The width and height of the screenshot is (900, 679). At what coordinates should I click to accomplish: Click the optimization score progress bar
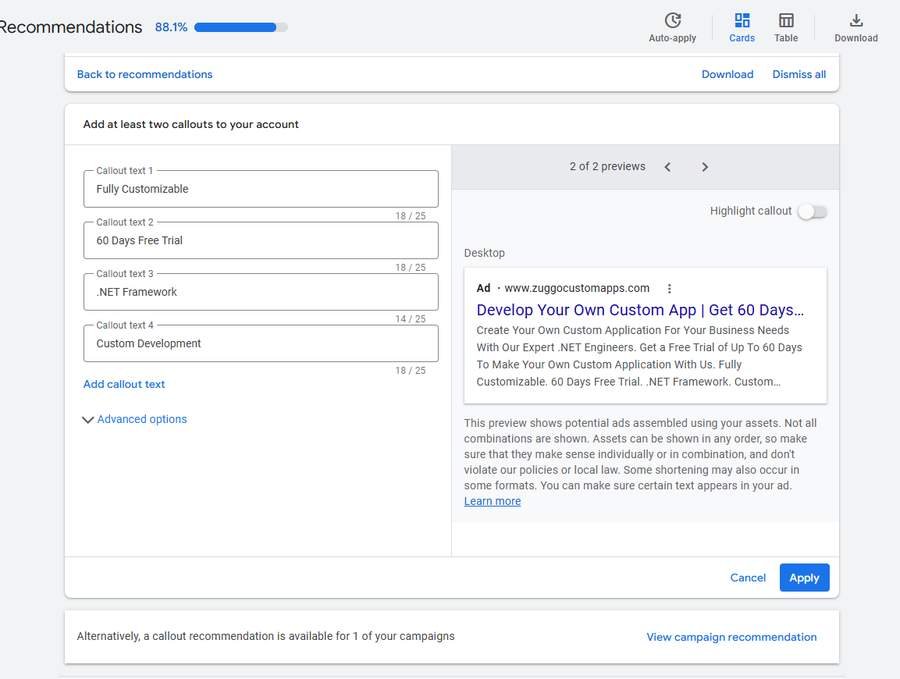coord(240,27)
